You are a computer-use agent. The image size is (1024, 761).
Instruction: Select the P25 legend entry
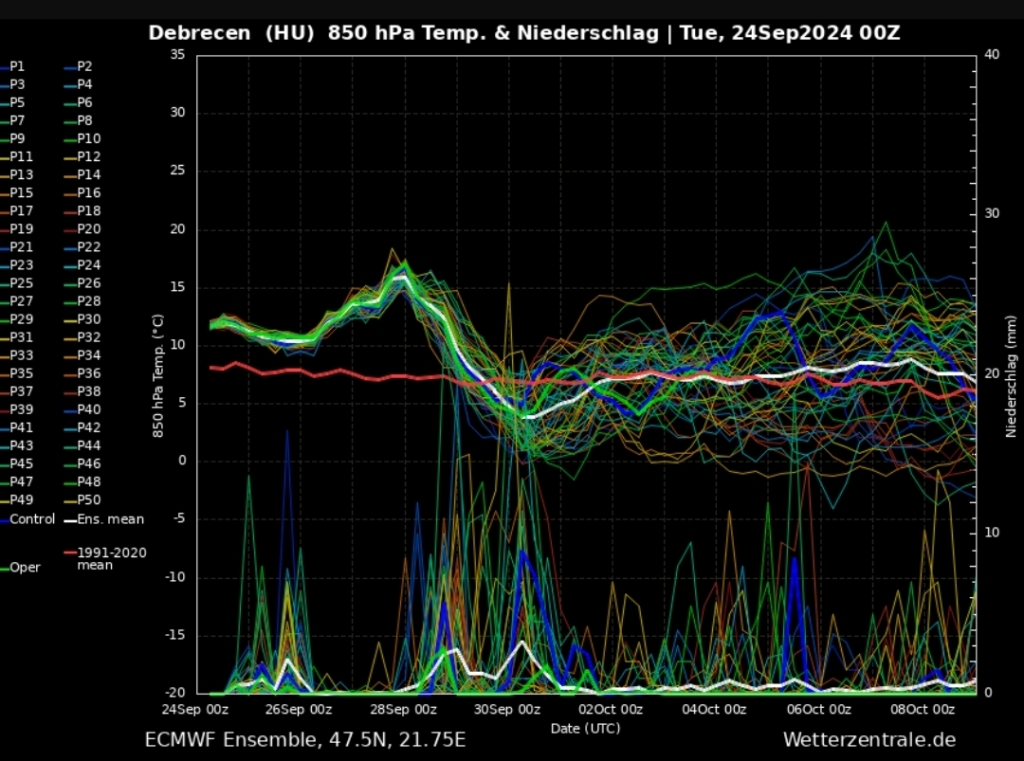pyautogui.click(x=21, y=283)
